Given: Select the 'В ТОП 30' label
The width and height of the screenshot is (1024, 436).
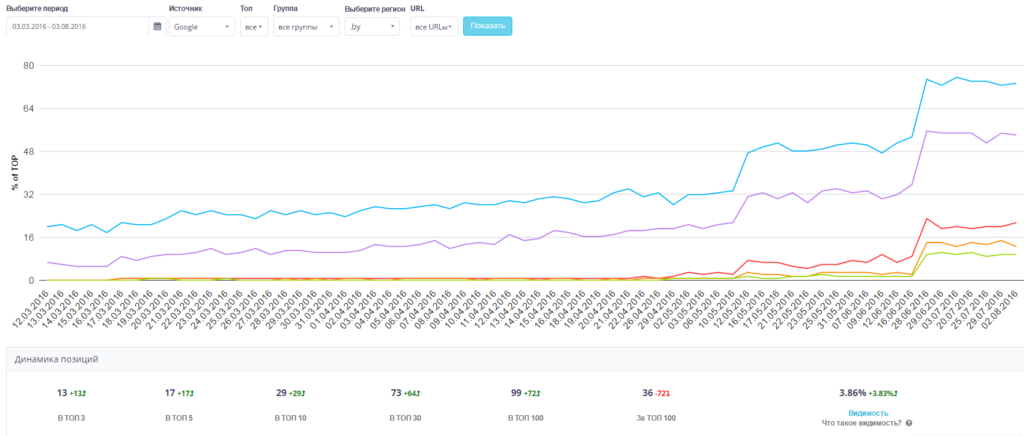Looking at the screenshot, I should [x=405, y=418].
